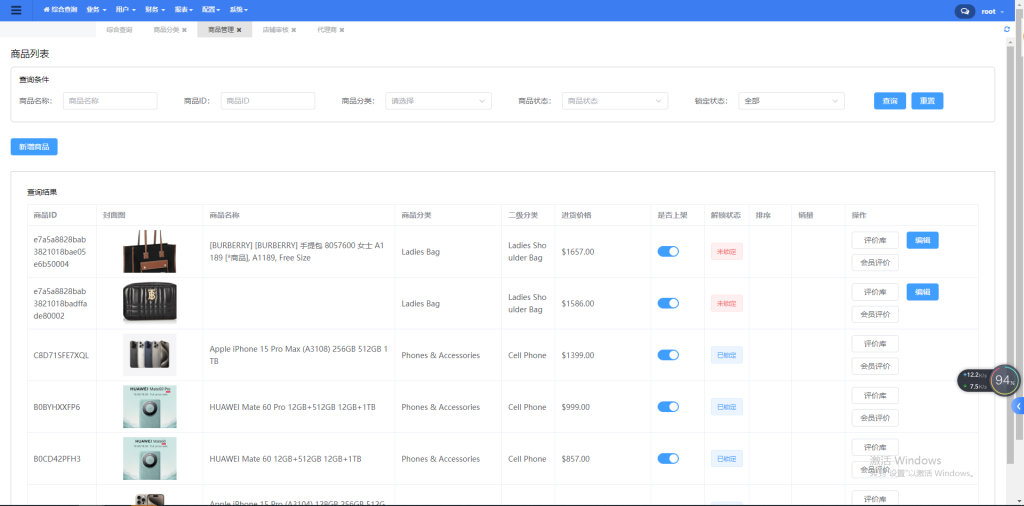The image size is (1024, 506).
Task: Click 评价库 for the $1657.00 BURBERRY row
Action: point(875,240)
